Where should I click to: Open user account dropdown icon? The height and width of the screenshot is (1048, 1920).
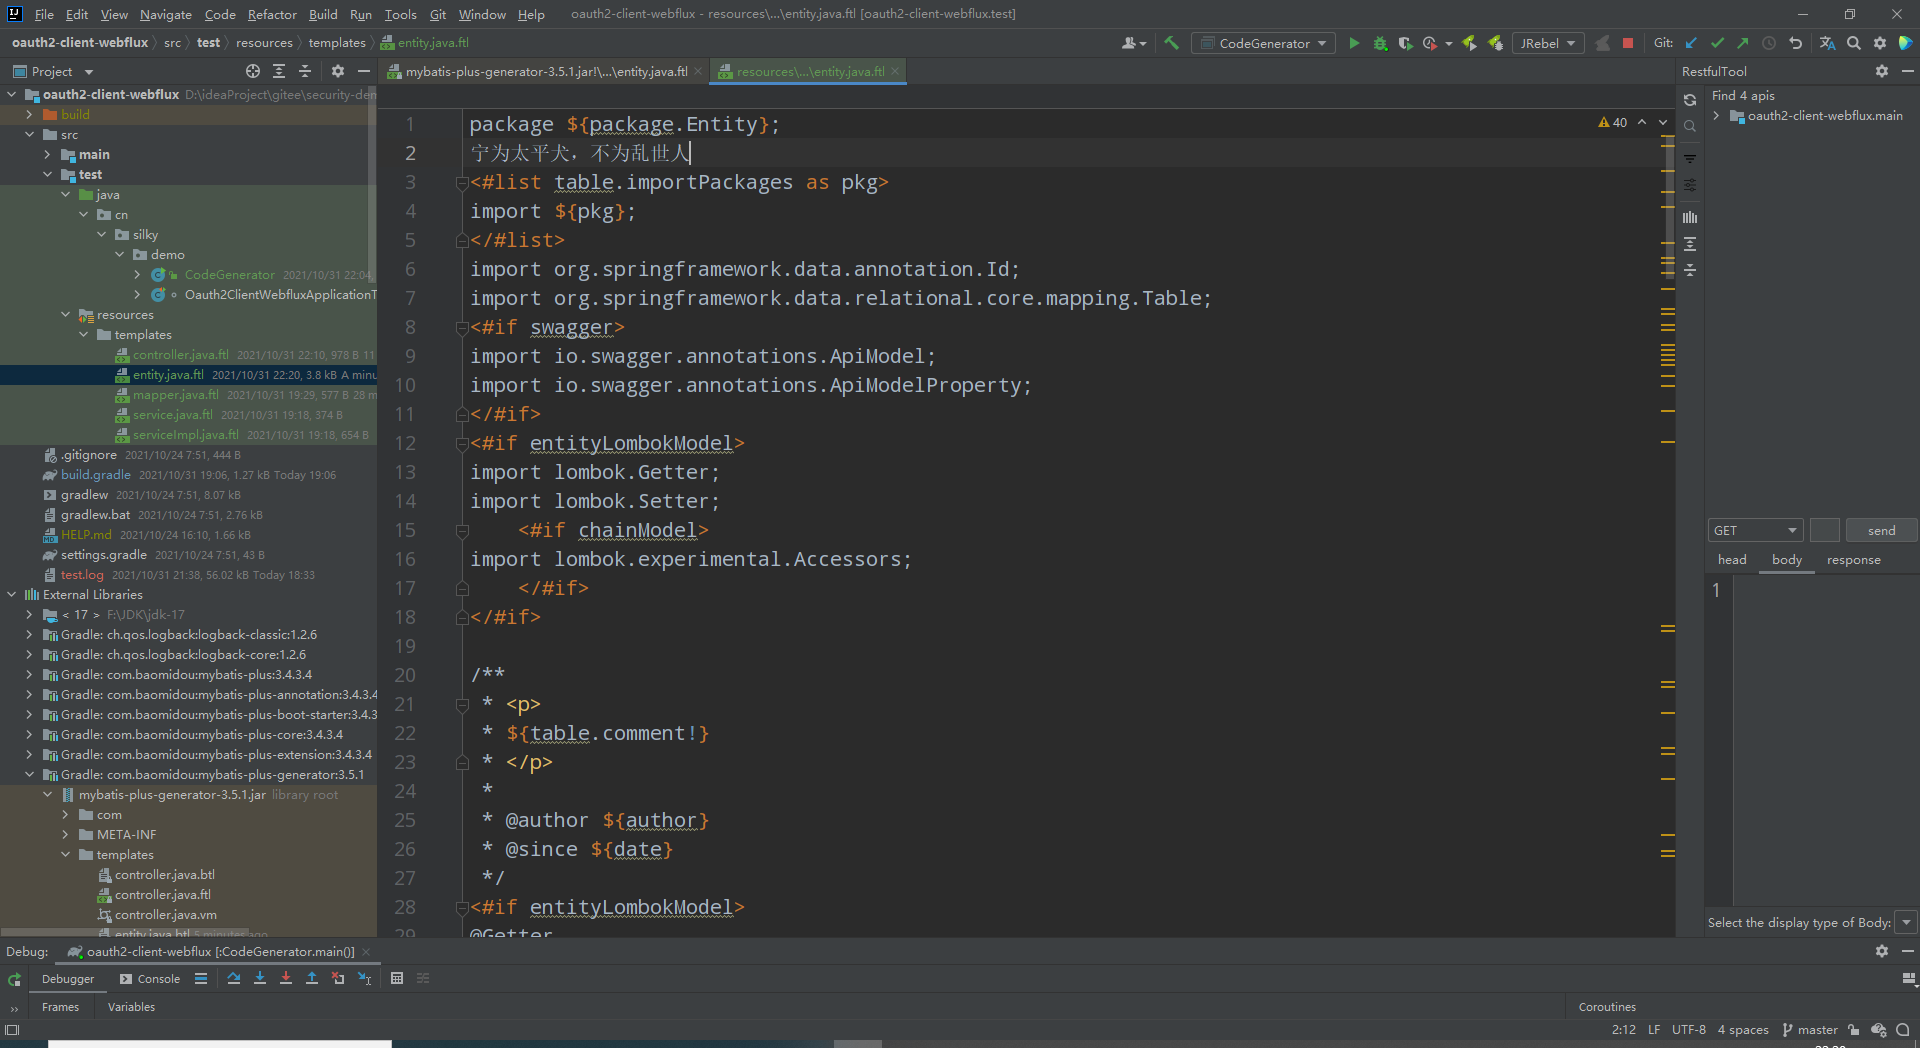pos(1133,43)
